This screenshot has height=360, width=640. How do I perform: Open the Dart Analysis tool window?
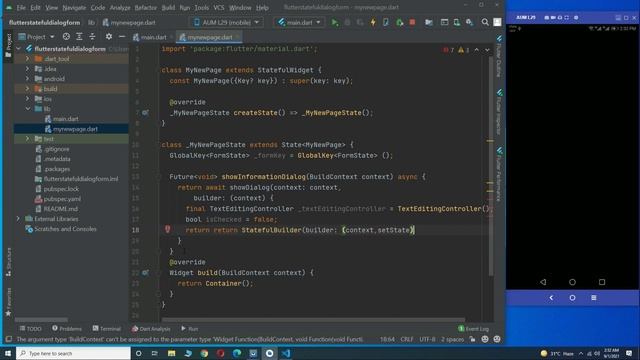(x=151, y=329)
